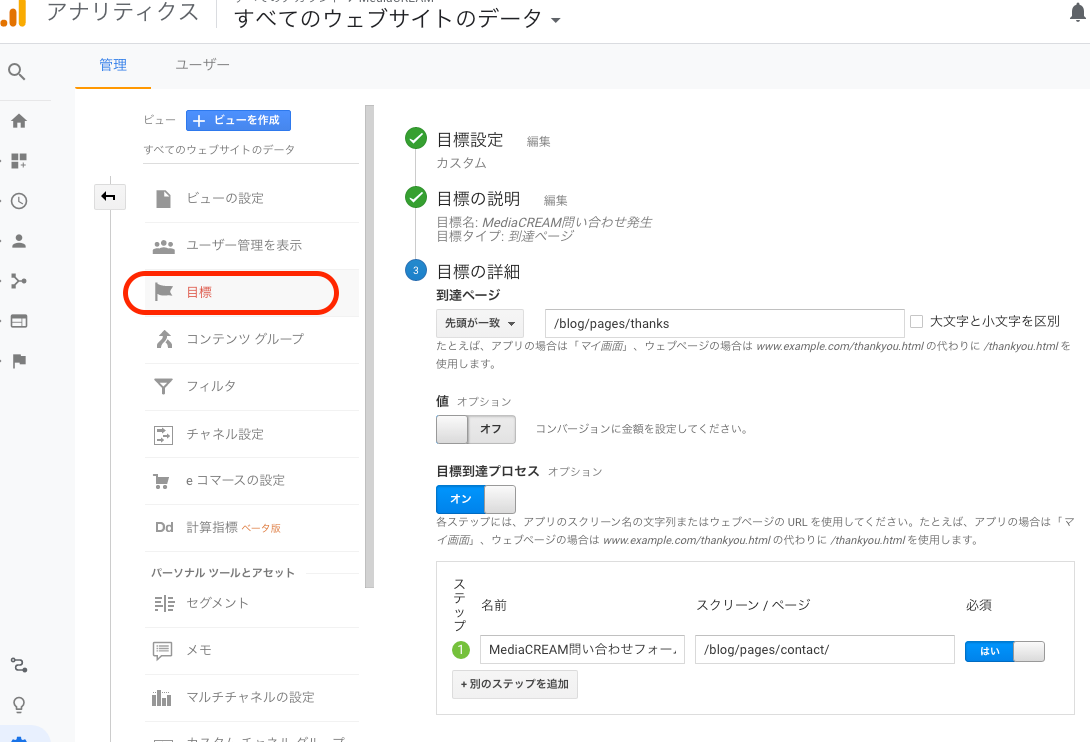The image size is (1090, 742).
Task: Toggle the 値 switch currently オフ
Action: coord(475,429)
